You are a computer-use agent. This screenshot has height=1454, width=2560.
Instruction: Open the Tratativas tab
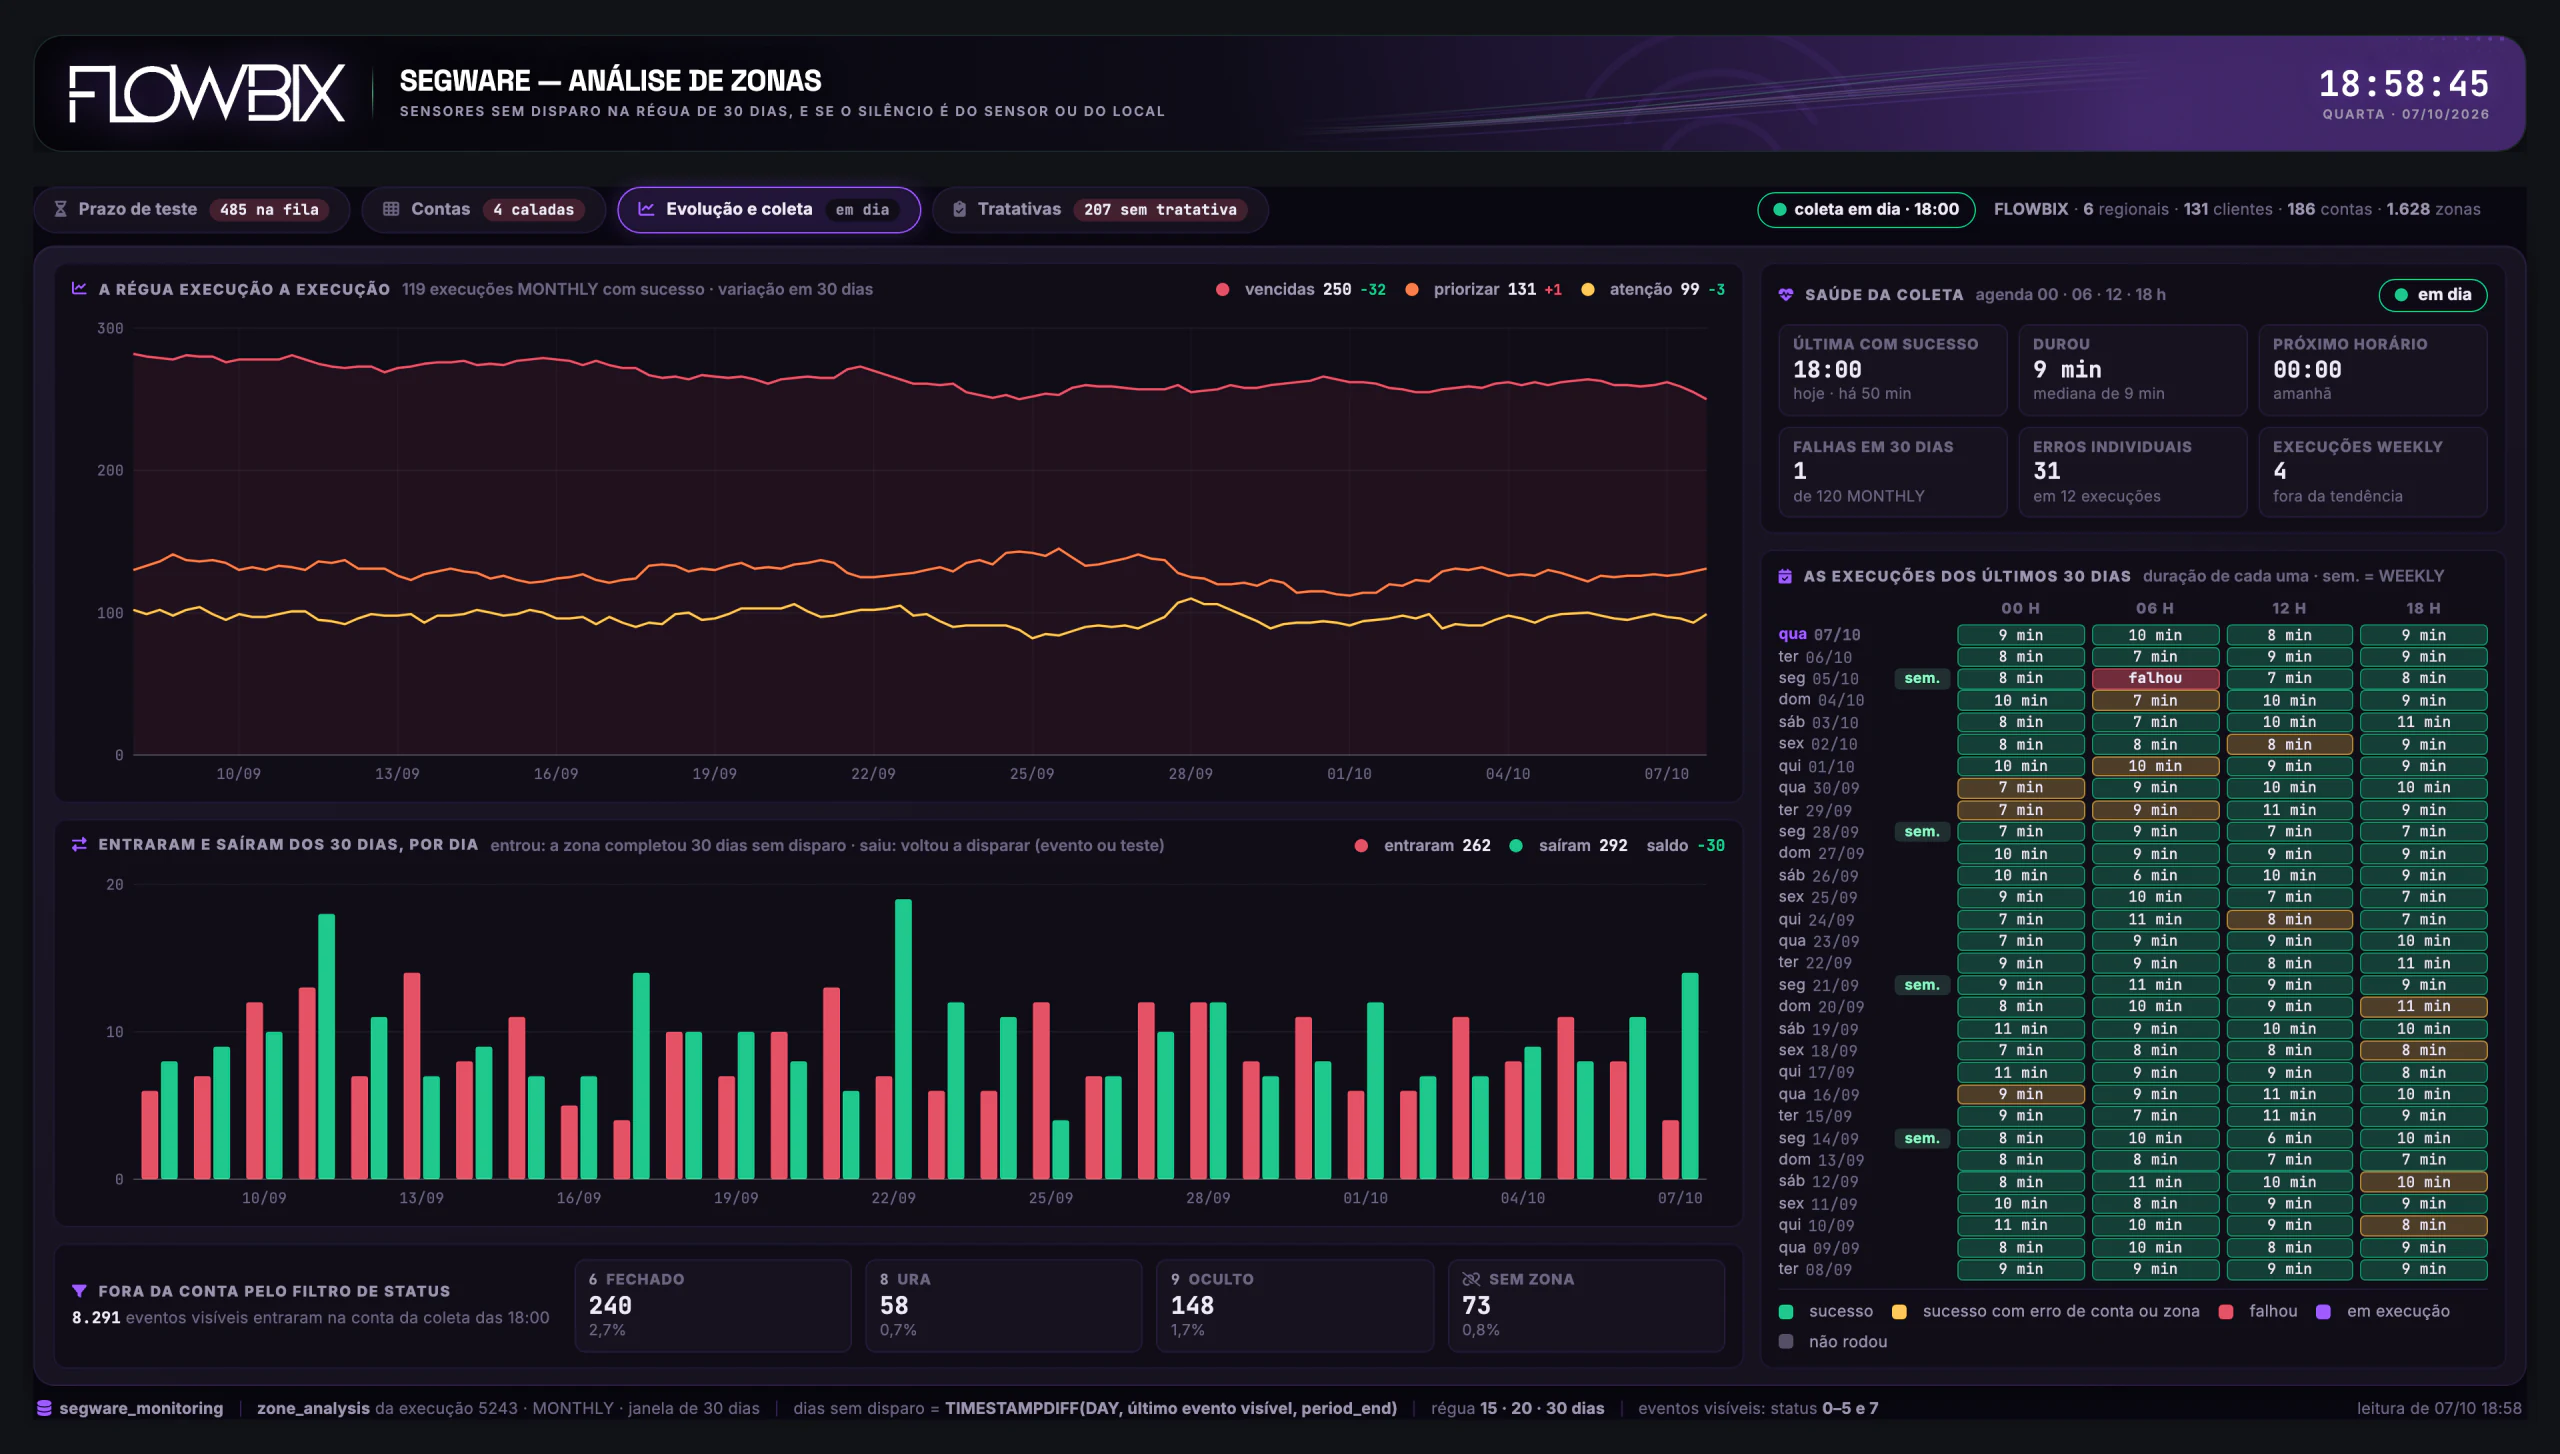pos(1100,210)
